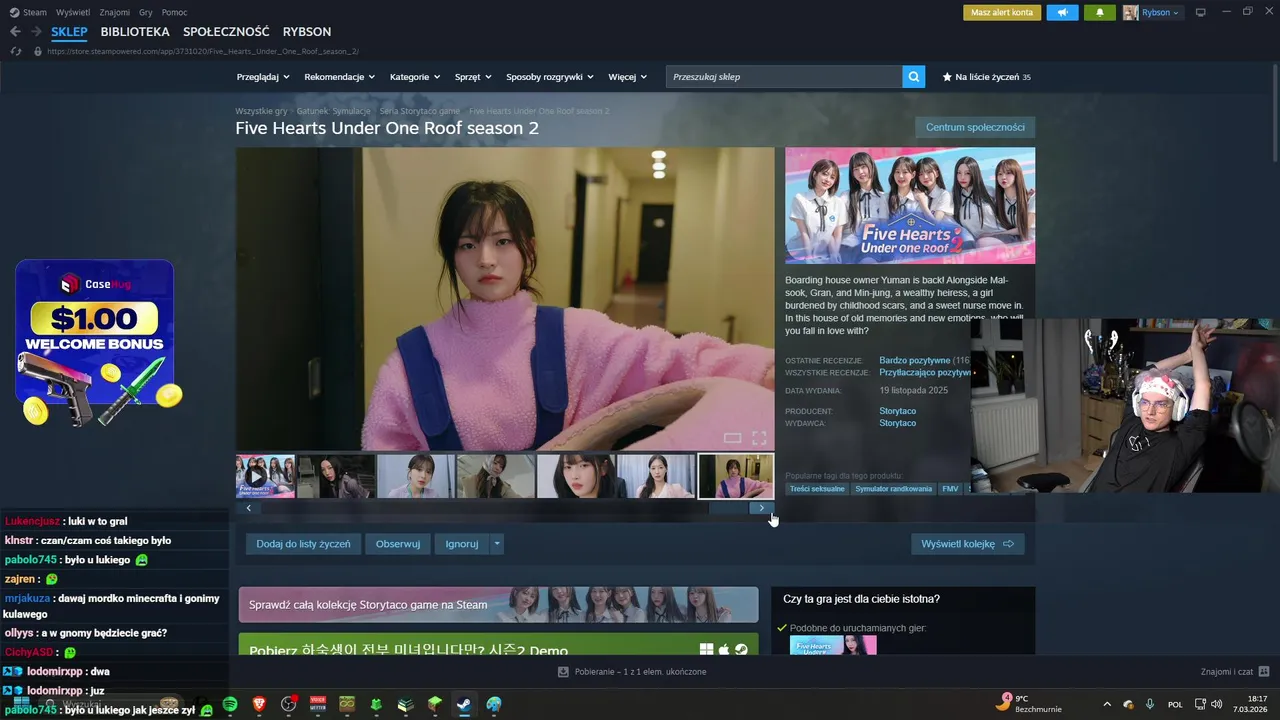The image size is (1280, 720).
Task: Open the volume speaker tray icon
Action: click(x=1217, y=704)
